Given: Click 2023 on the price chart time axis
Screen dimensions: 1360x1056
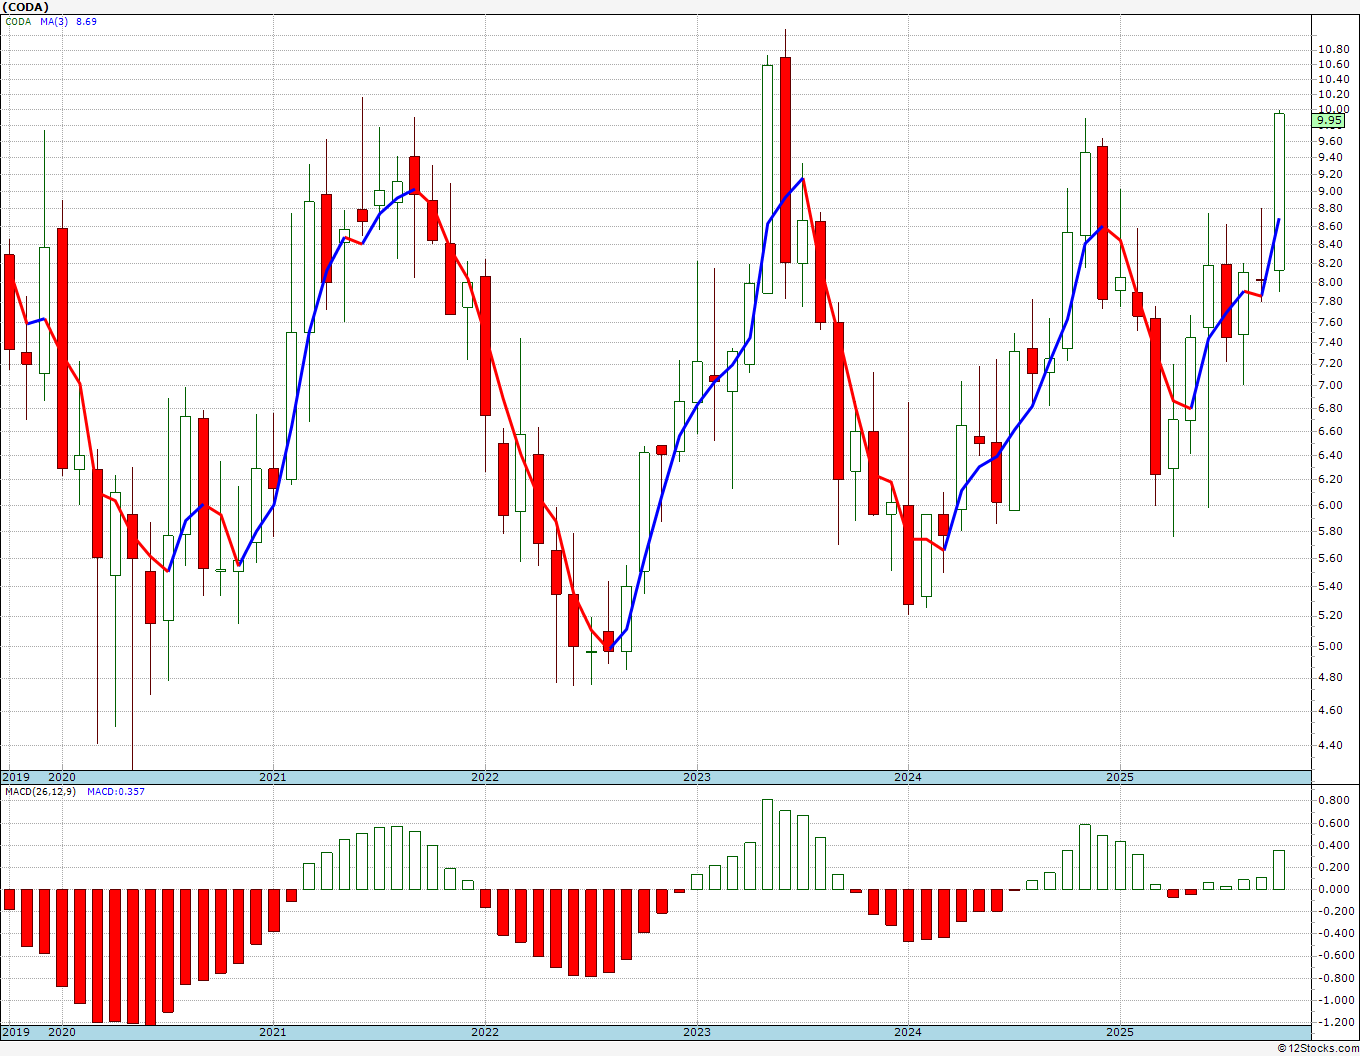Looking at the screenshot, I should (x=697, y=777).
